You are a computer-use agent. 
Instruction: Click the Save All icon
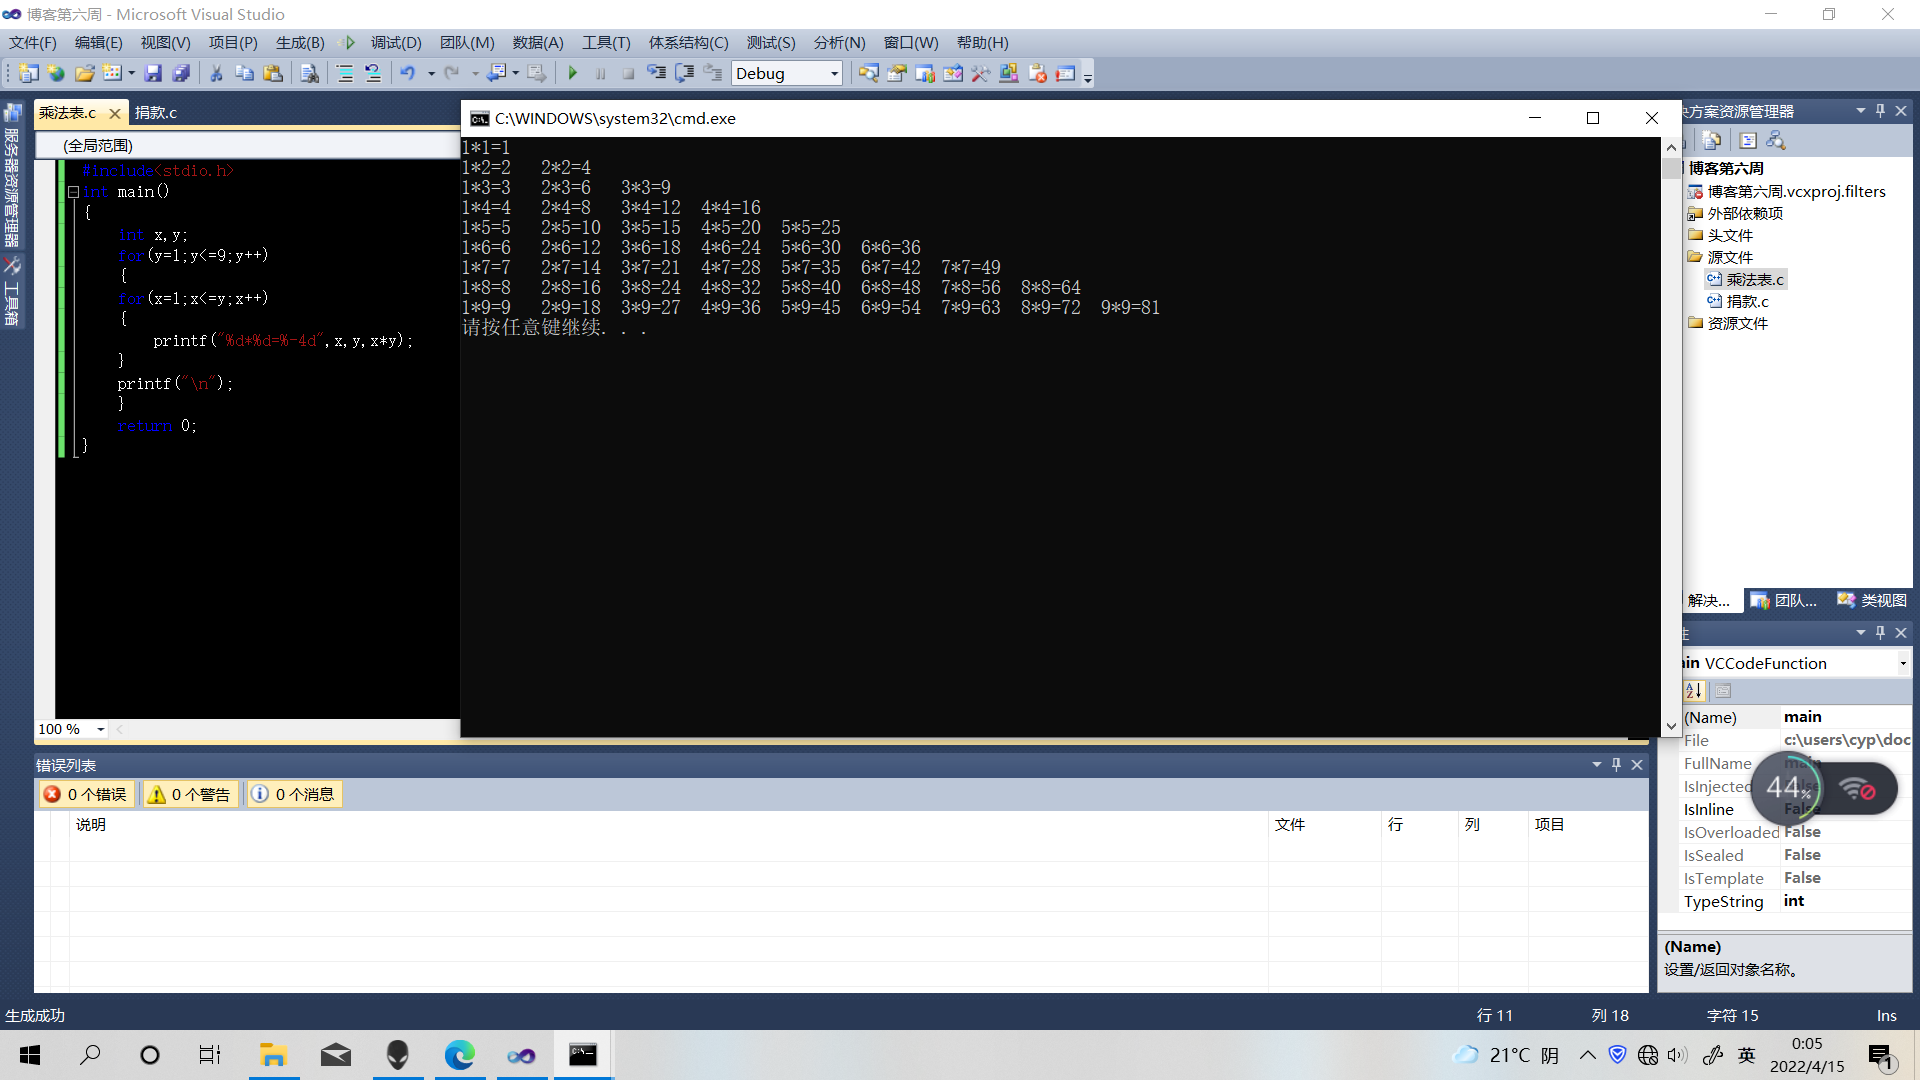click(181, 73)
